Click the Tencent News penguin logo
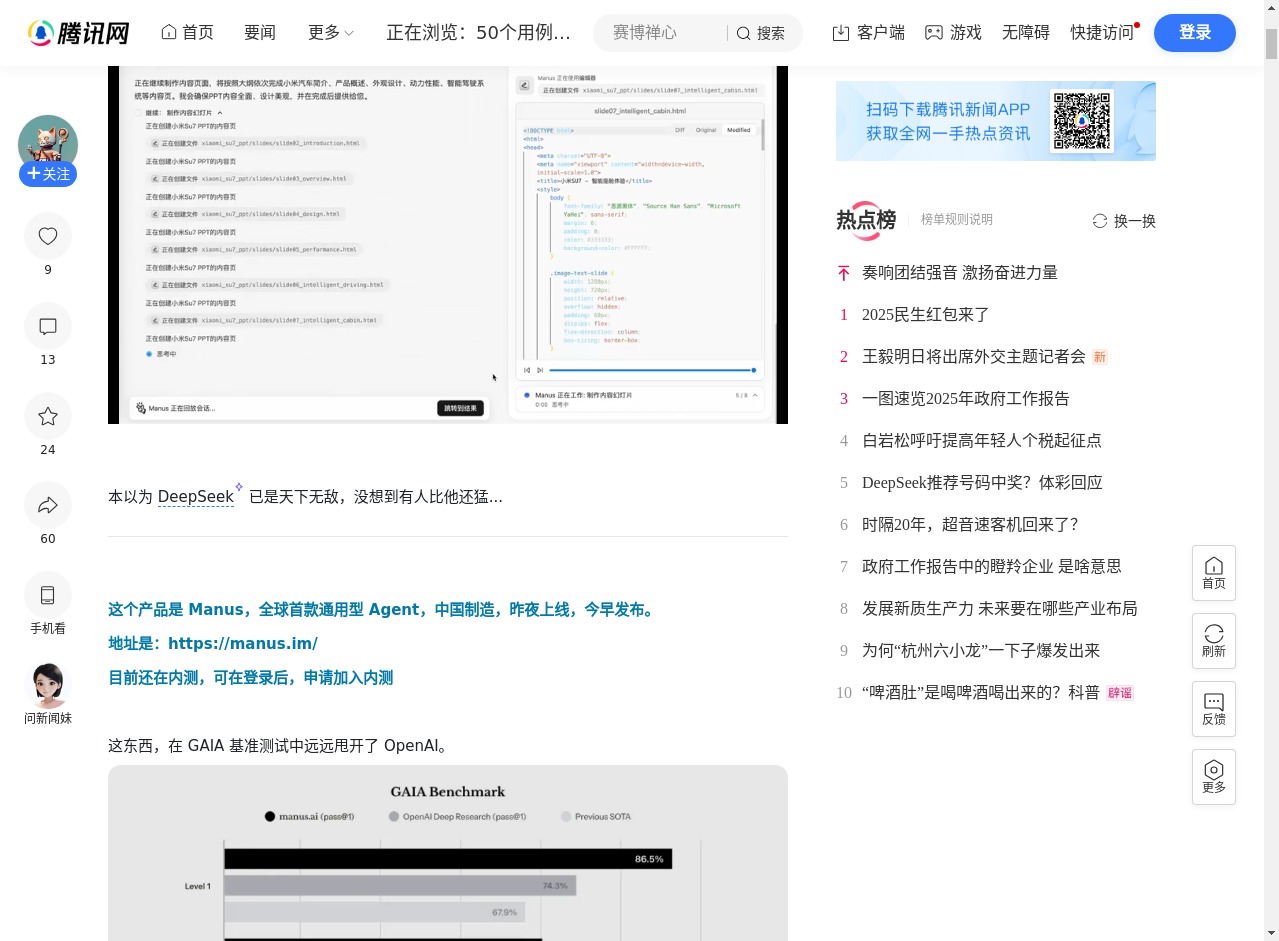Image resolution: width=1279 pixels, height=941 pixels. (41, 32)
